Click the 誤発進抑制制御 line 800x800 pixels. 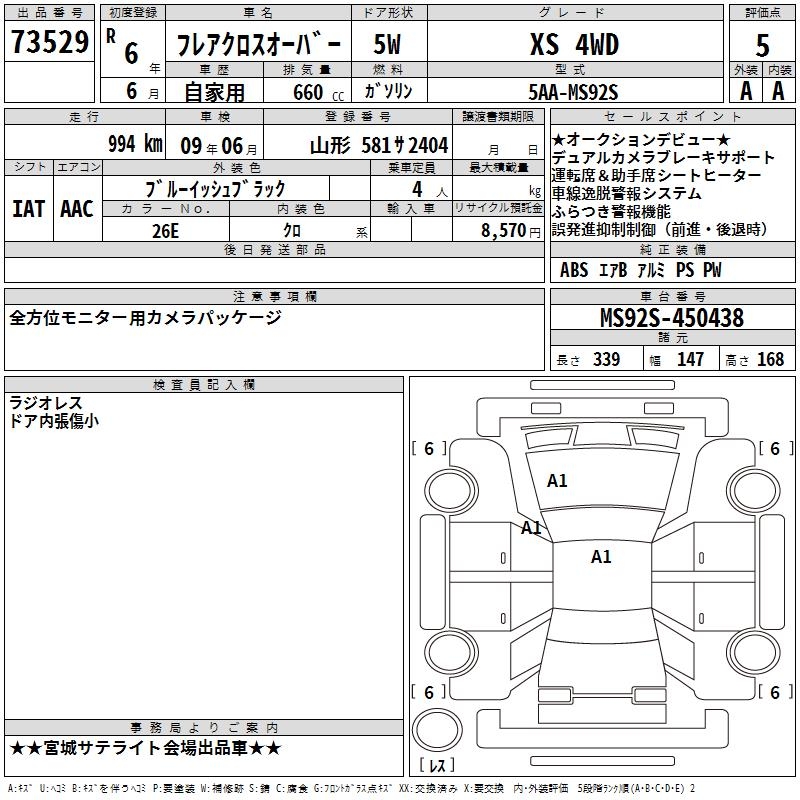[659, 229]
